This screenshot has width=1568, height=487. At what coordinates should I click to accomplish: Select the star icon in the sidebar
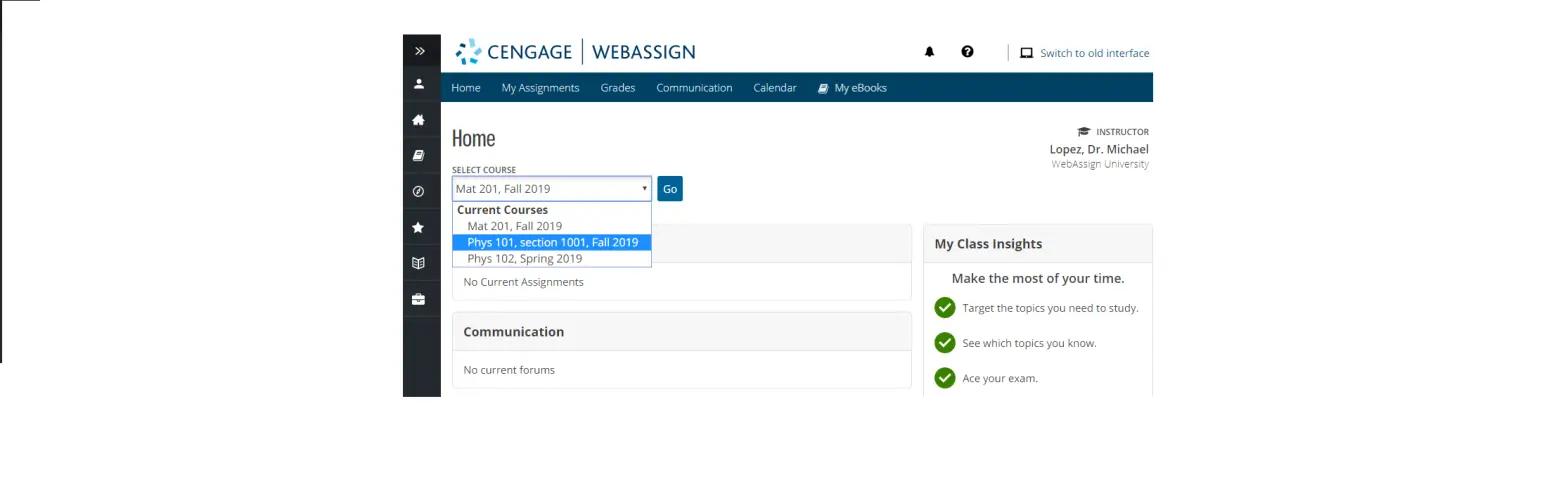click(419, 228)
